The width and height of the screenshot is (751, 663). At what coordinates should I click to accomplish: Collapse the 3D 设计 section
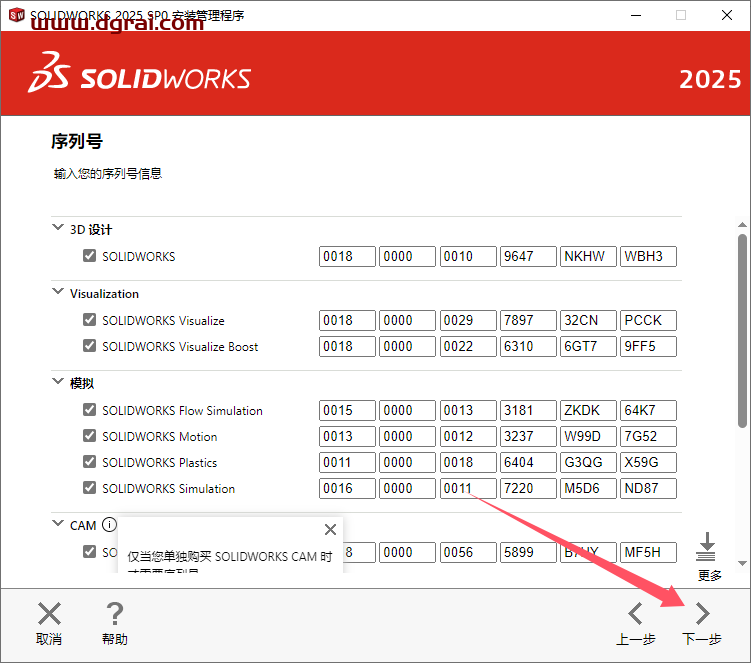click(x=57, y=228)
